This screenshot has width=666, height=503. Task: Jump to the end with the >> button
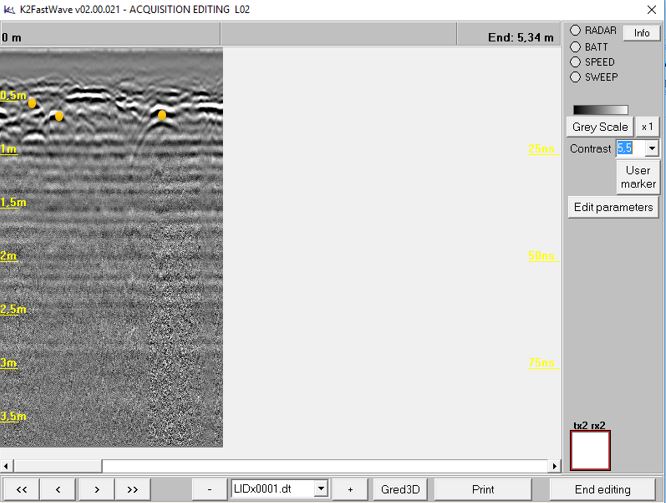(x=133, y=489)
